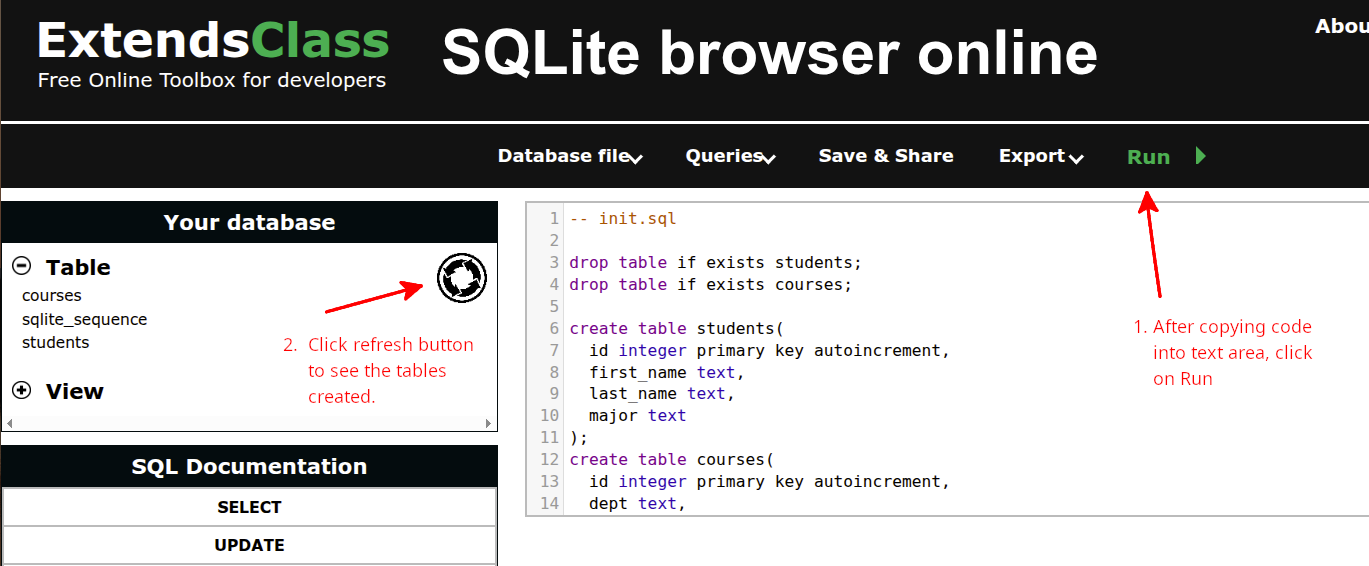The width and height of the screenshot is (1369, 566).
Task: Click the 'dept text,' line
Action: pyautogui.click(x=638, y=503)
